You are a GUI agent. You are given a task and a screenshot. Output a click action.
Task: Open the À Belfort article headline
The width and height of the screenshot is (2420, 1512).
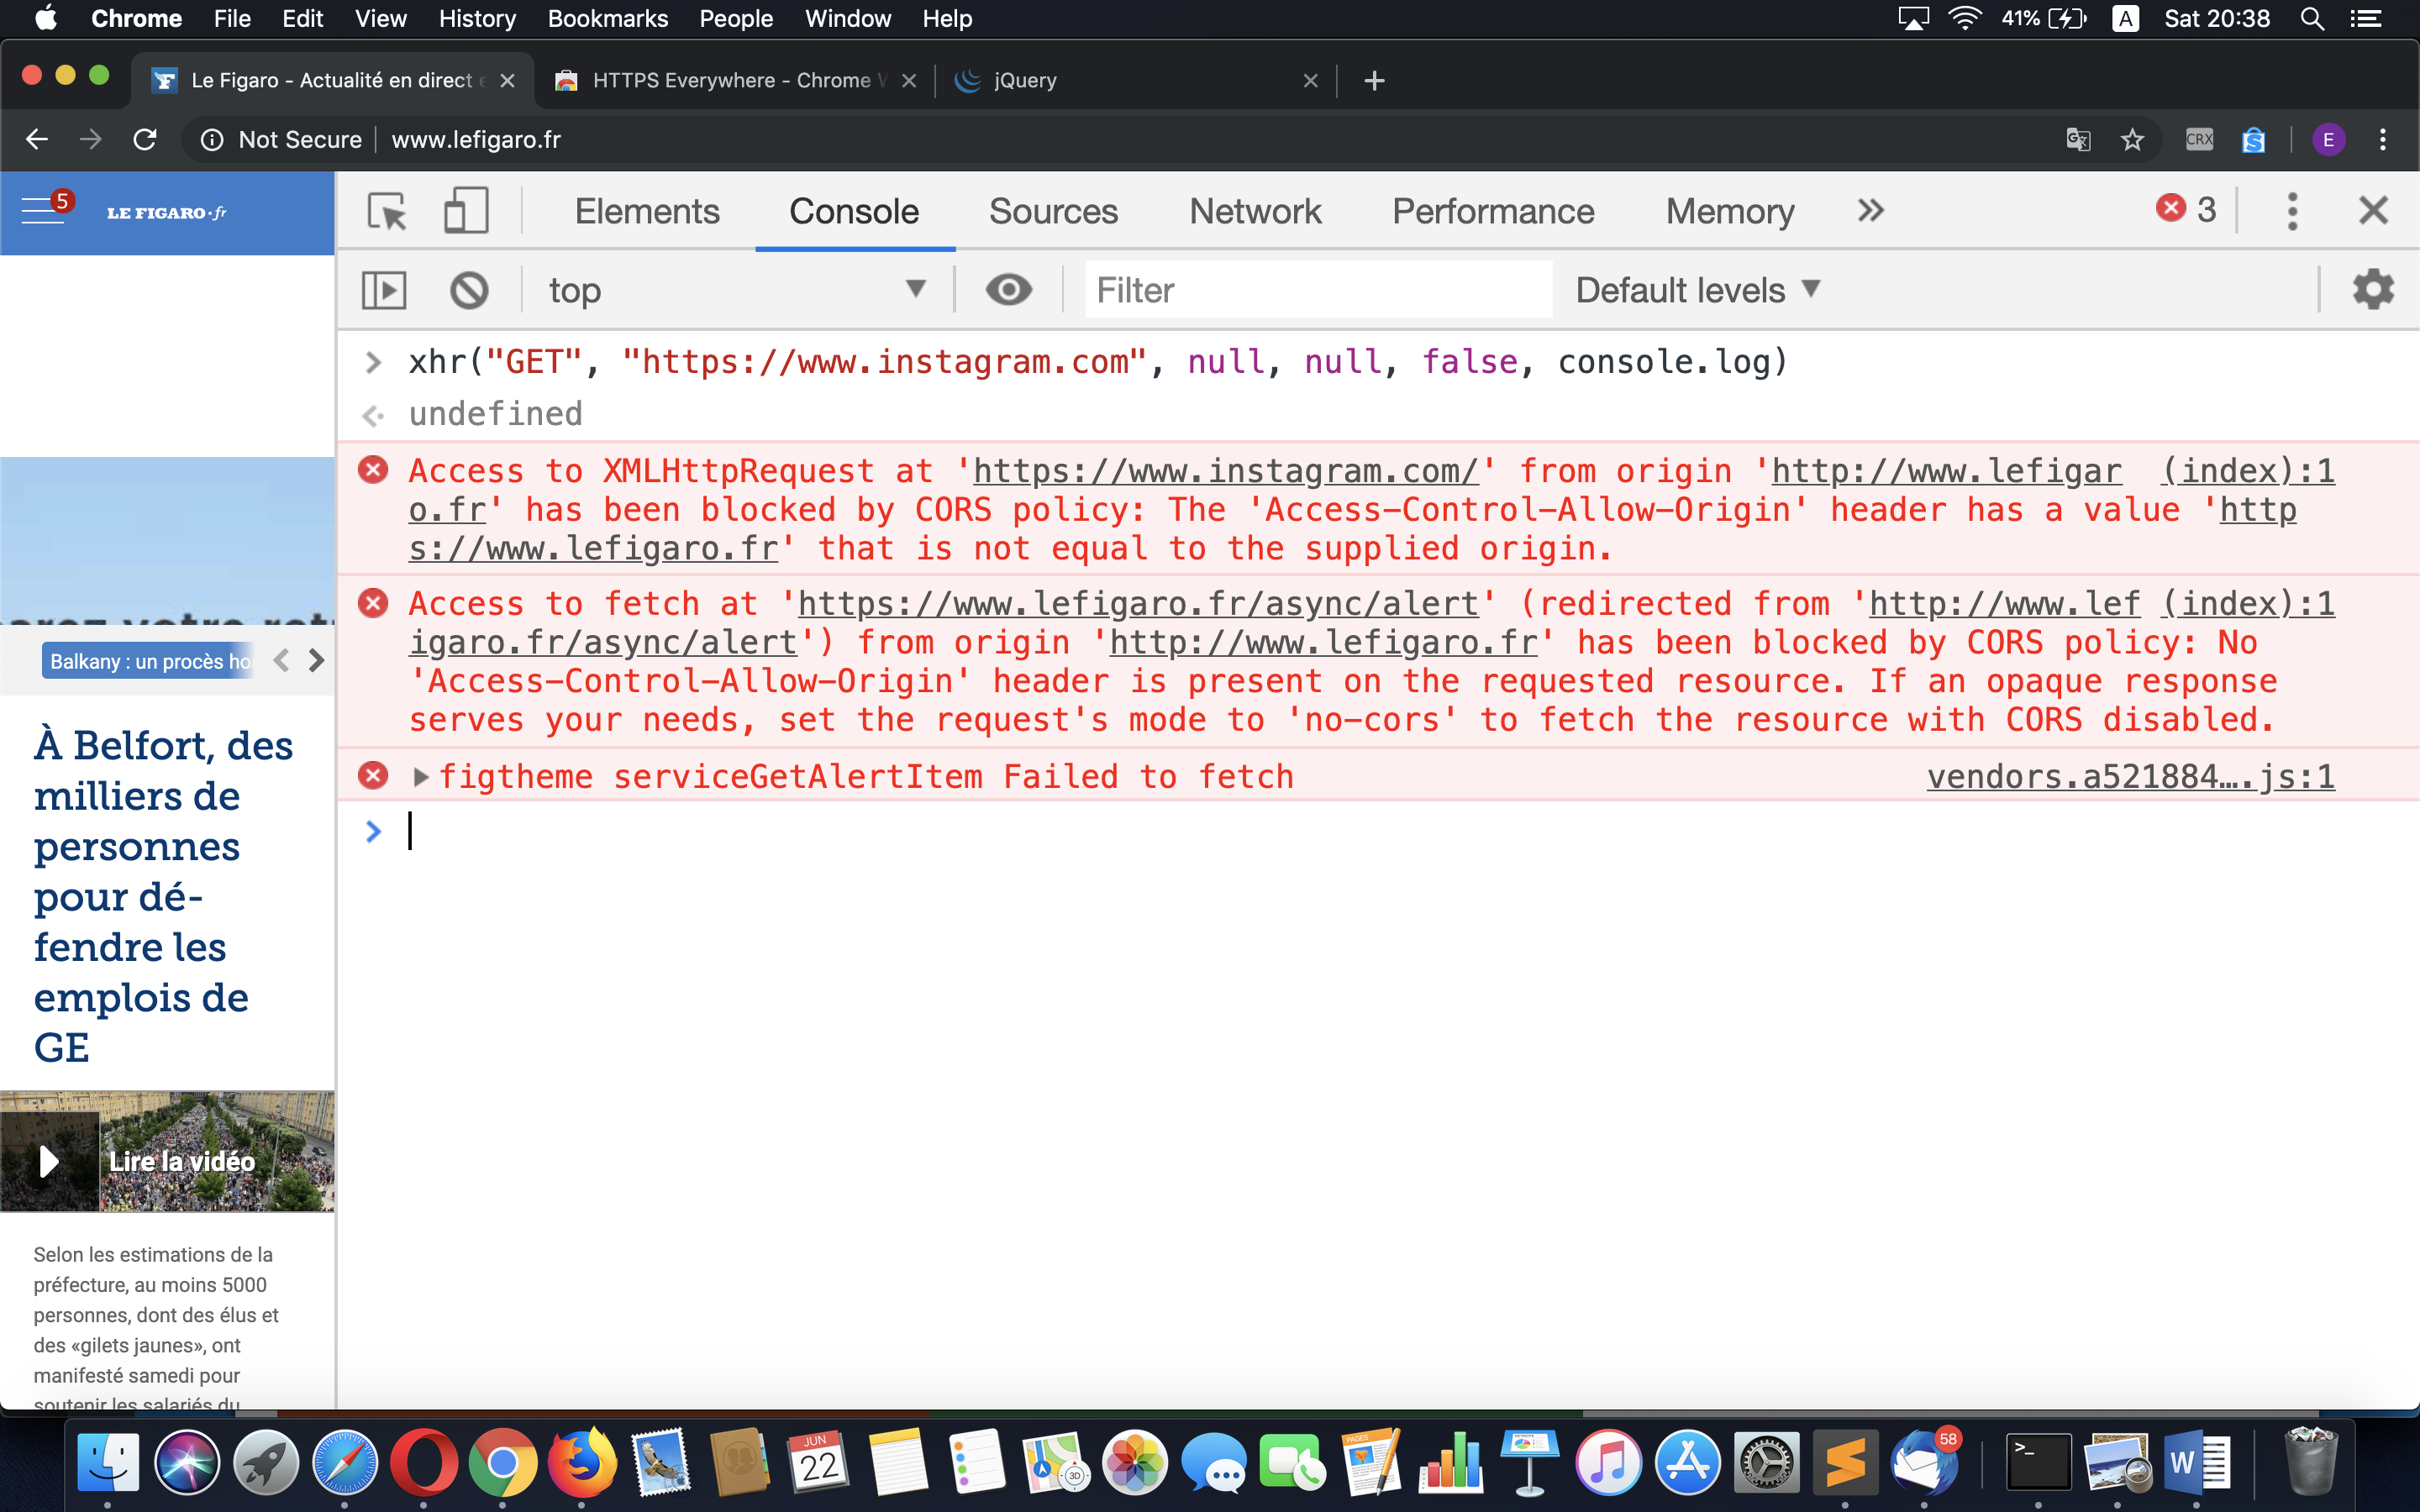[163, 896]
